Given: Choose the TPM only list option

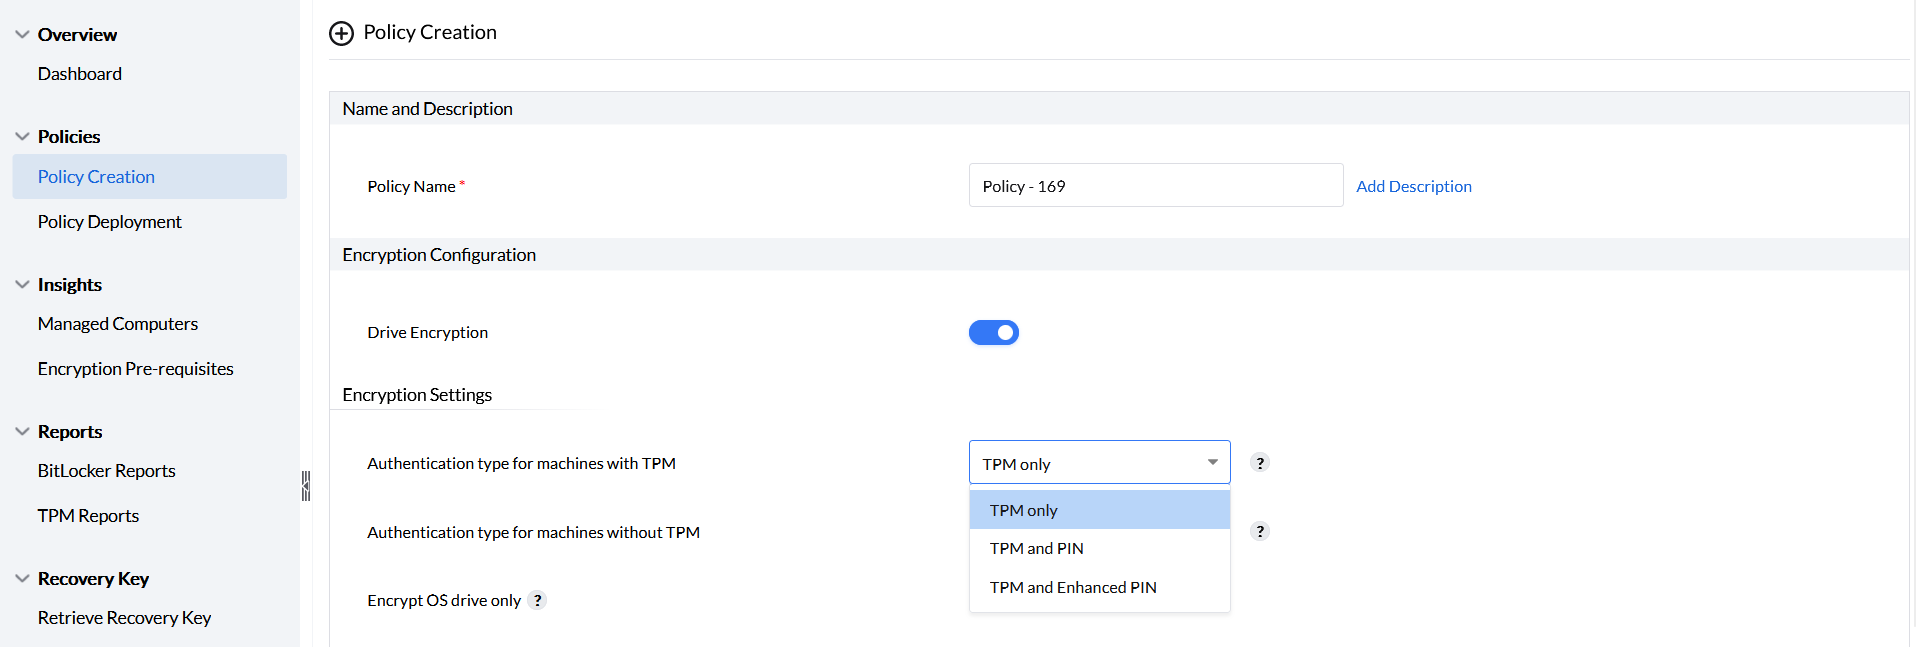Looking at the screenshot, I should (1024, 510).
